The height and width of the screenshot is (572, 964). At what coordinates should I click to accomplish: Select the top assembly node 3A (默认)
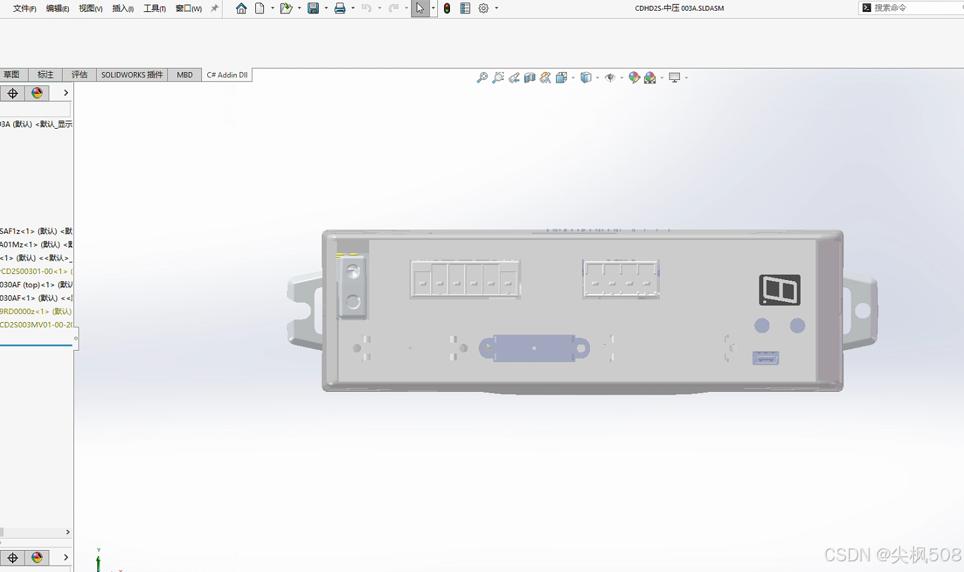click(36, 124)
